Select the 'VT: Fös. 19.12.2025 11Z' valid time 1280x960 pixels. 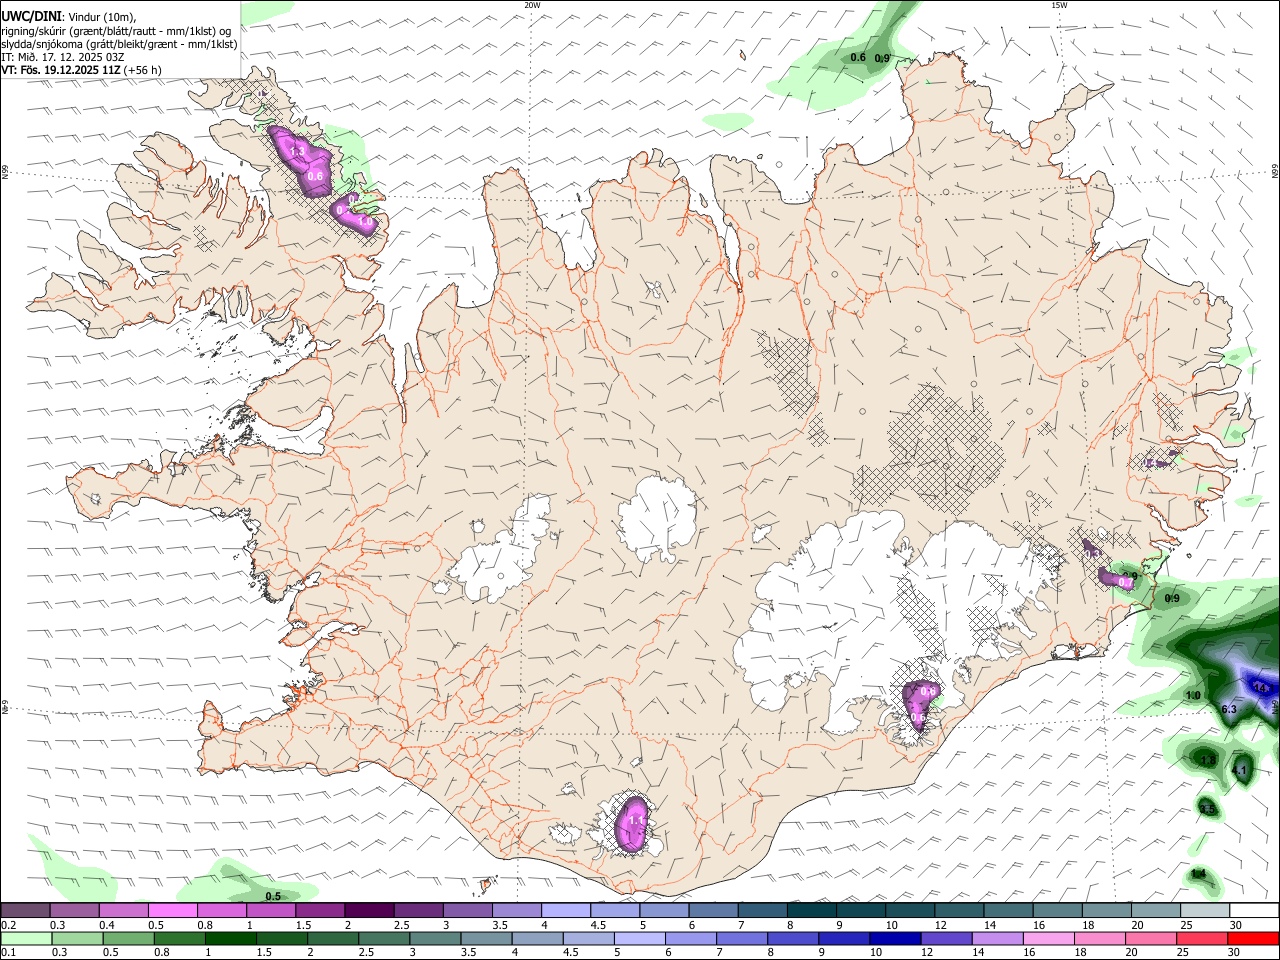(x=61, y=70)
